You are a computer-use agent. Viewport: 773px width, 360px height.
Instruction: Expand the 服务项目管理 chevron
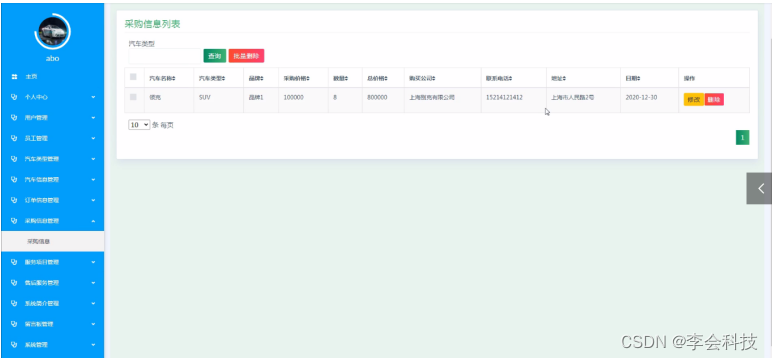coord(93,262)
